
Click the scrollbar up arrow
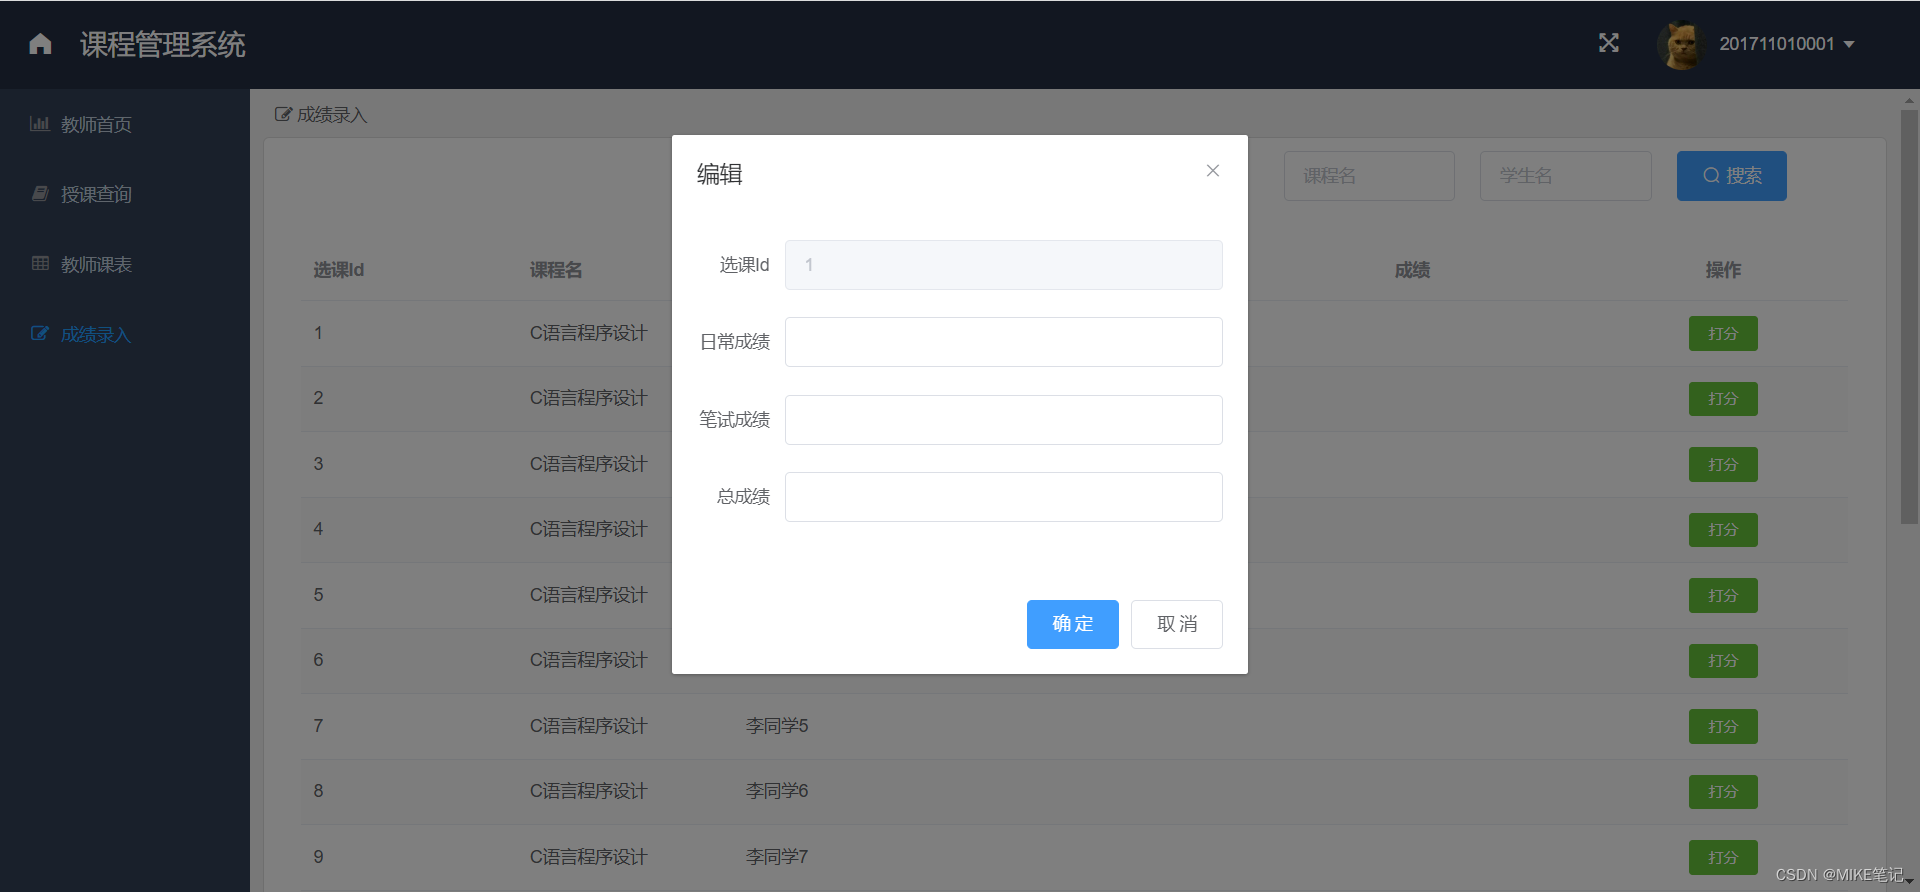[x=1909, y=100]
